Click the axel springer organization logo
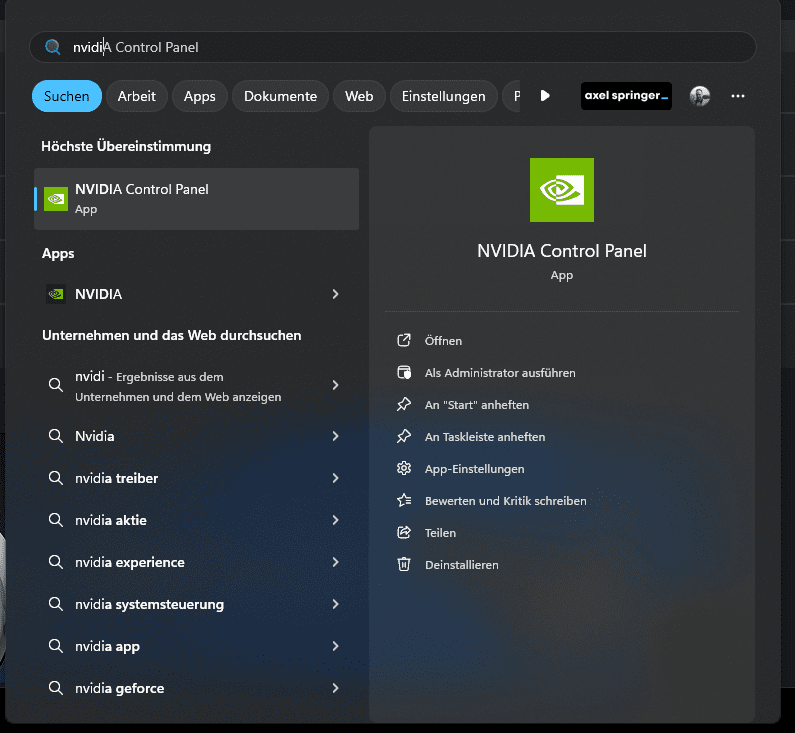Screen dimensions: 795x733 tap(626, 96)
